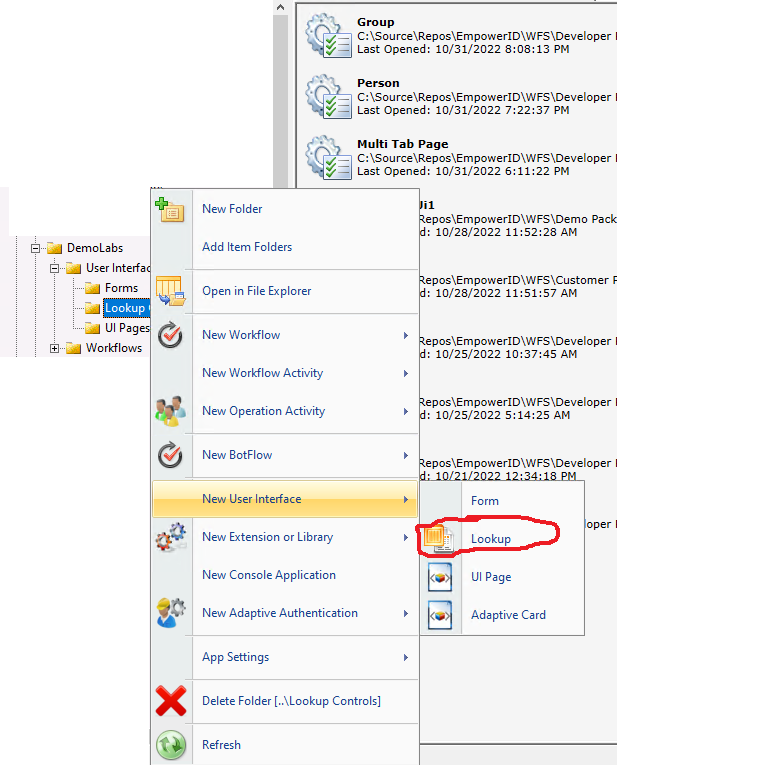769x765 pixels.
Task: Select the Forms tree folder
Action: 121,288
